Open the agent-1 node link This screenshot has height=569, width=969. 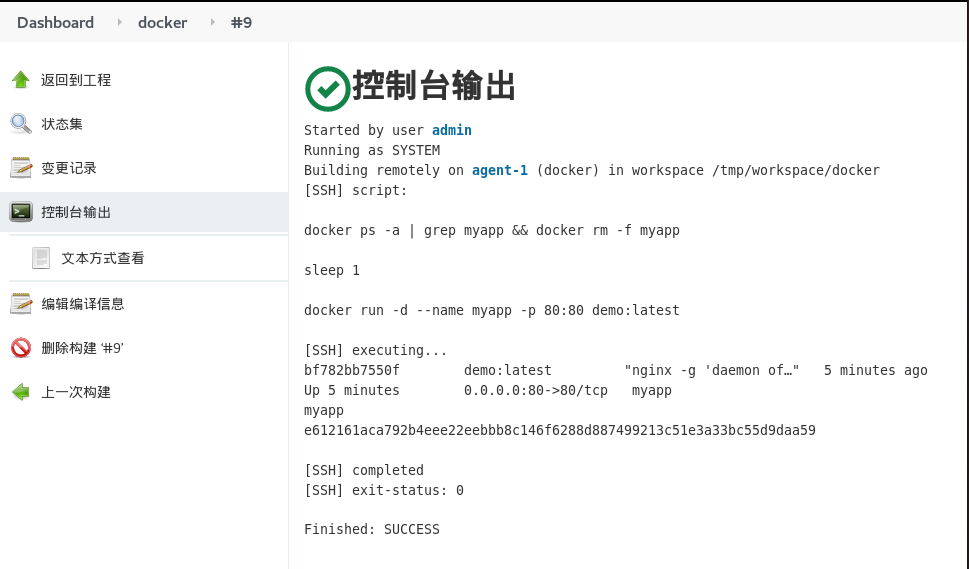coord(500,171)
